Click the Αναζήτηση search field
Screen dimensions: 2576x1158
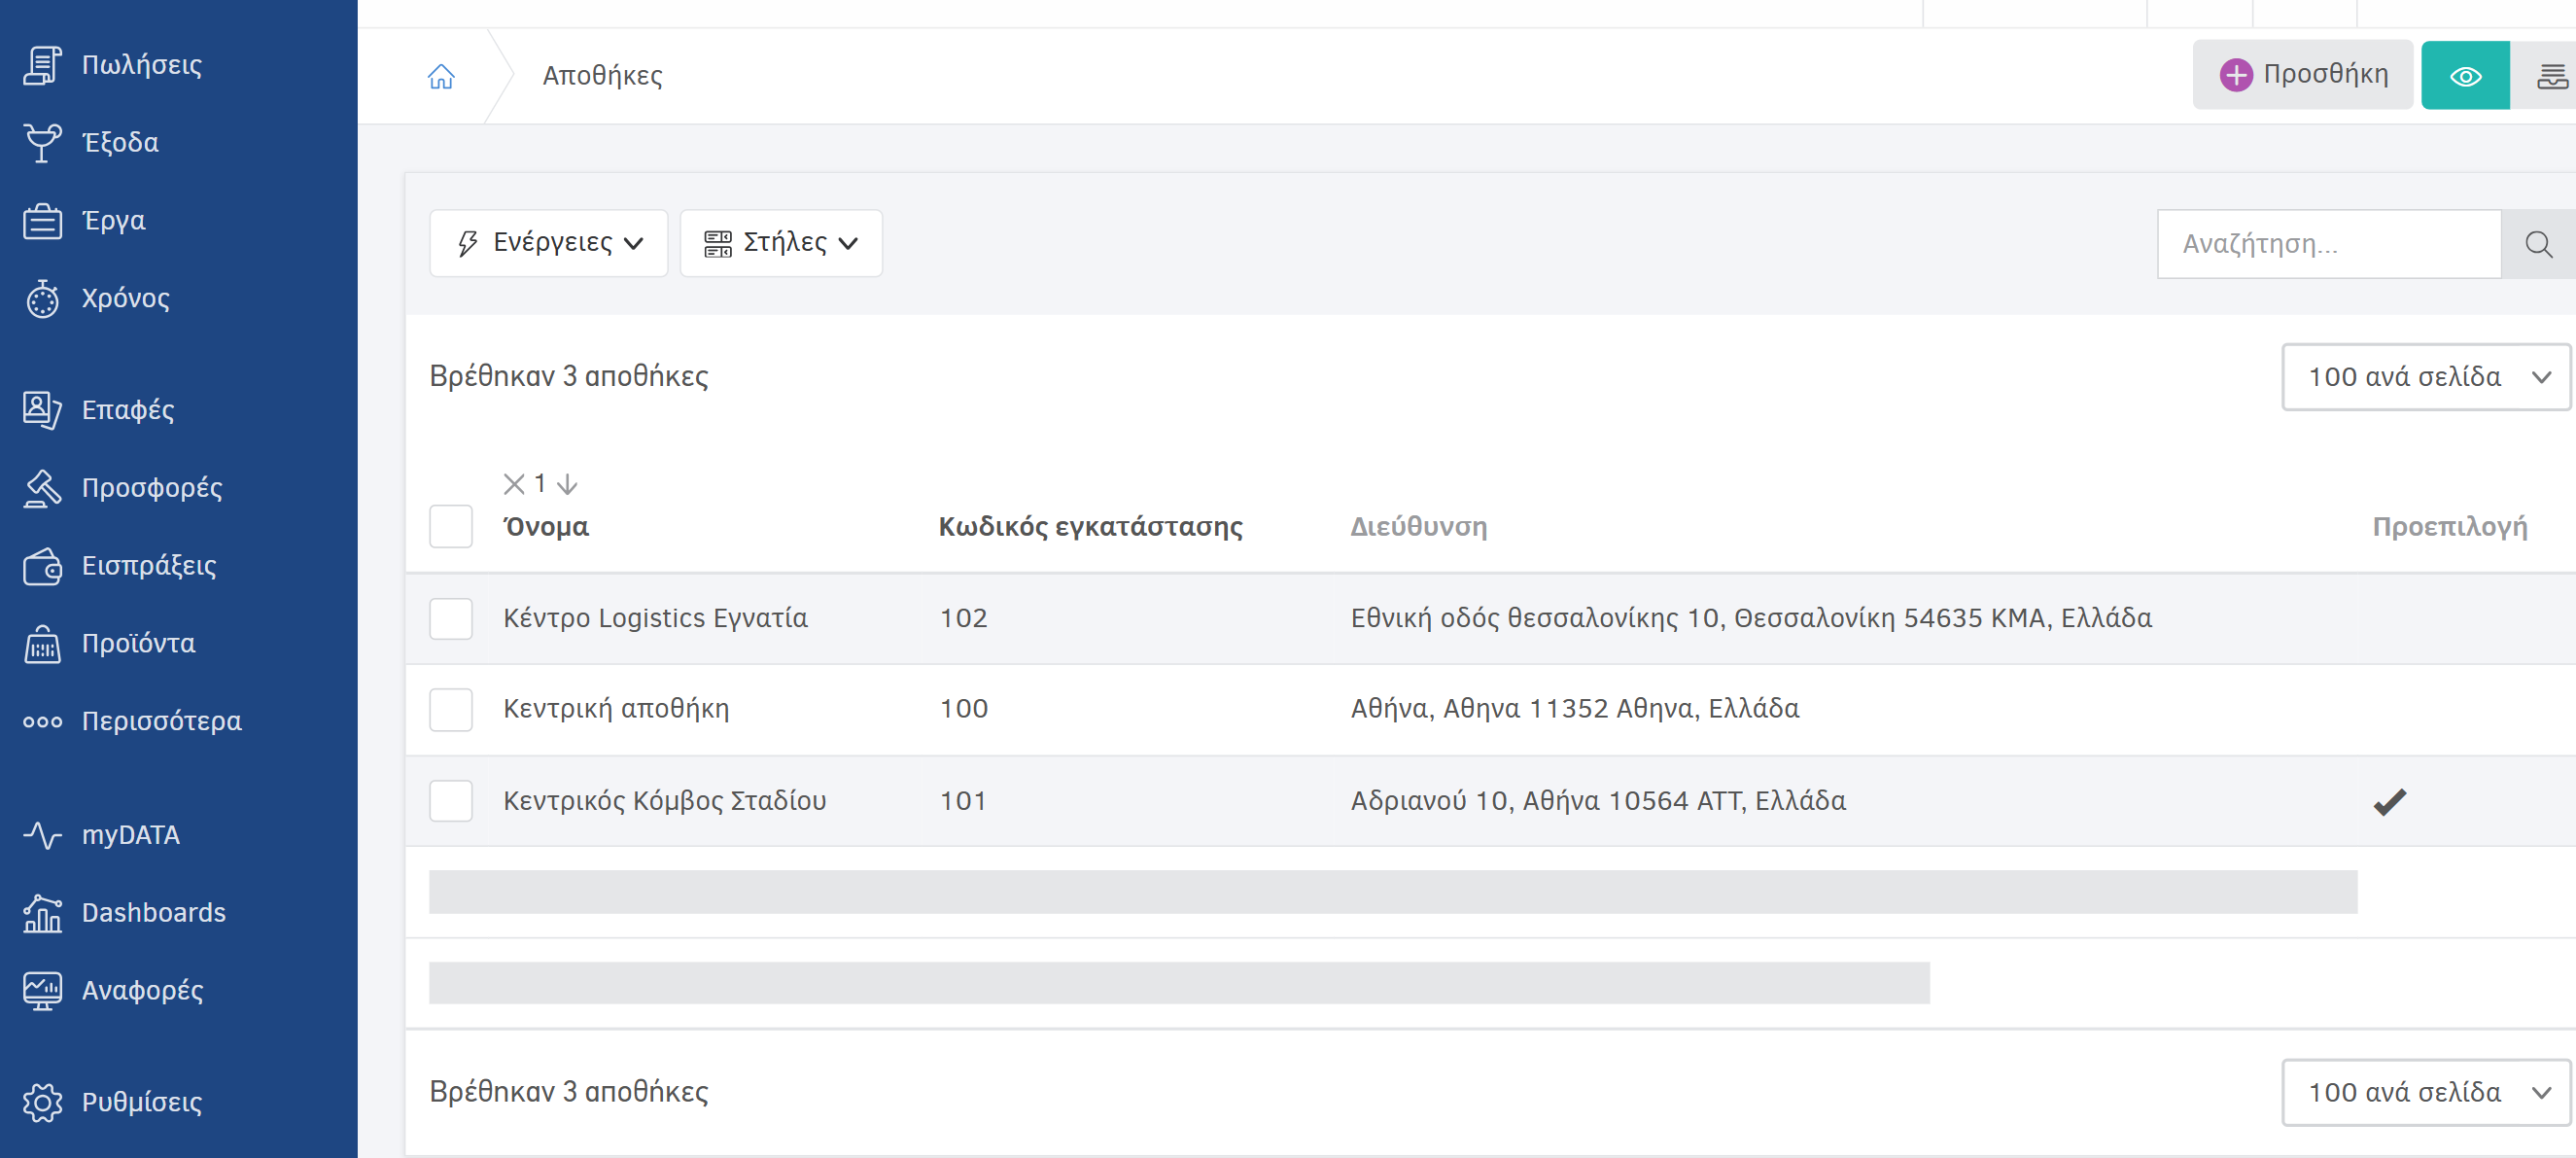(x=2329, y=244)
